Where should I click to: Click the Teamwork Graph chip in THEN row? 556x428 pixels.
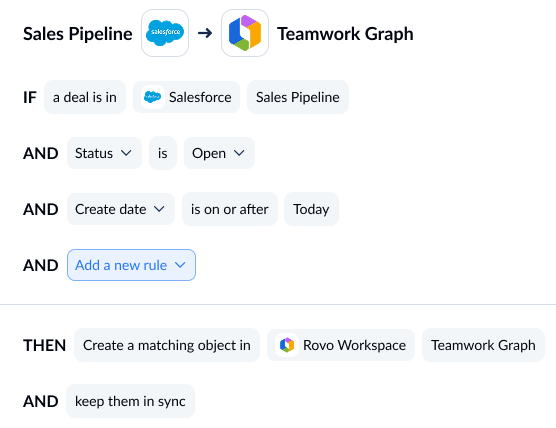point(483,345)
